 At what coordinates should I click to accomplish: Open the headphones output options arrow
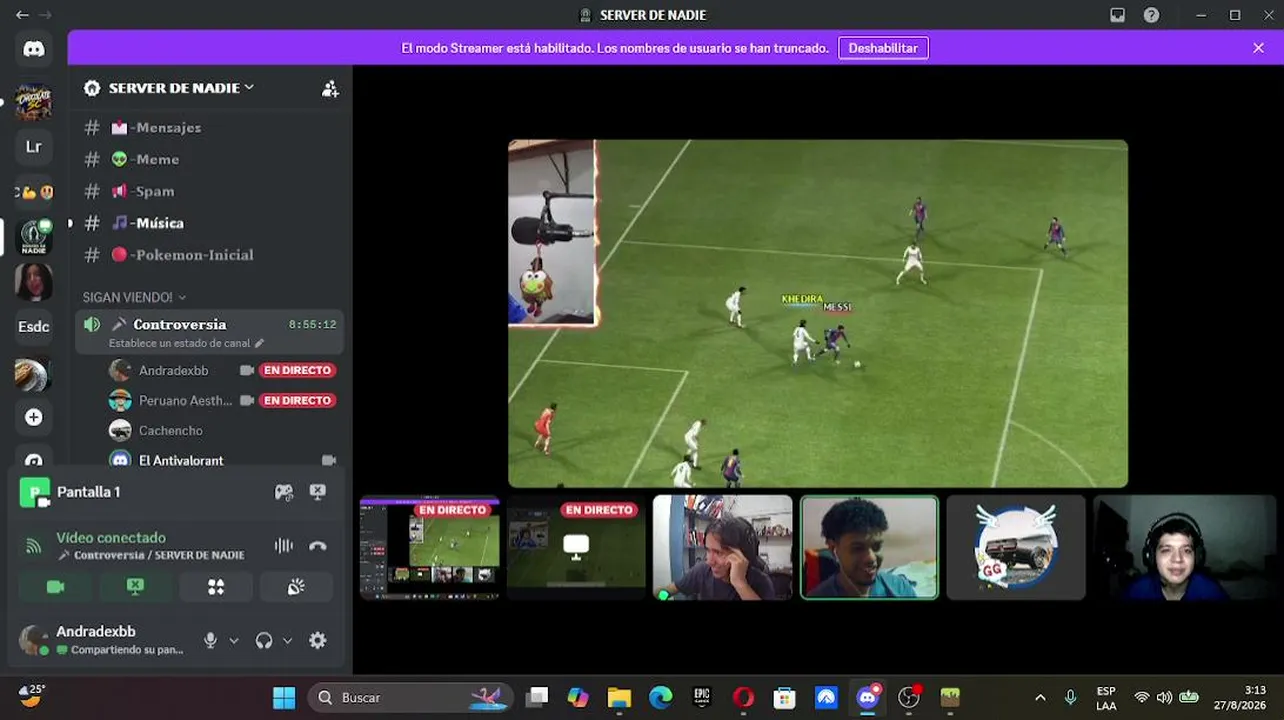click(287, 641)
